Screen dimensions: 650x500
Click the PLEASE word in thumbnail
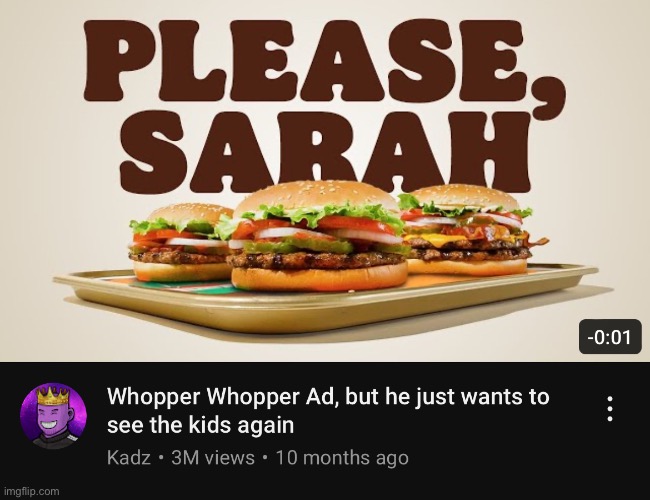point(305,61)
